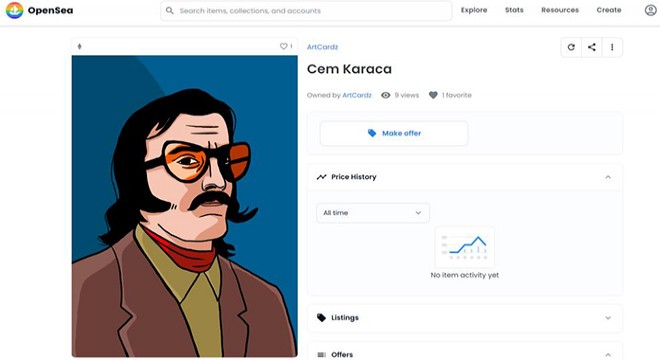
Task: Collapse the Price History section
Action: click(608, 177)
